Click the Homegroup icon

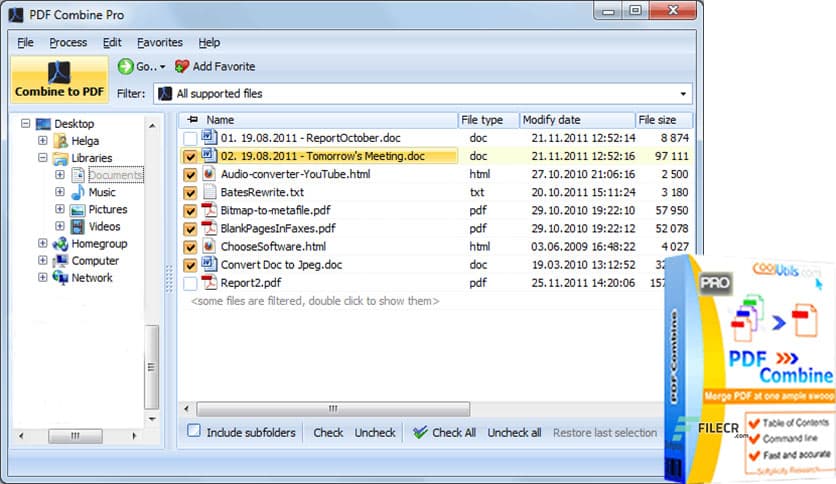click(60, 244)
